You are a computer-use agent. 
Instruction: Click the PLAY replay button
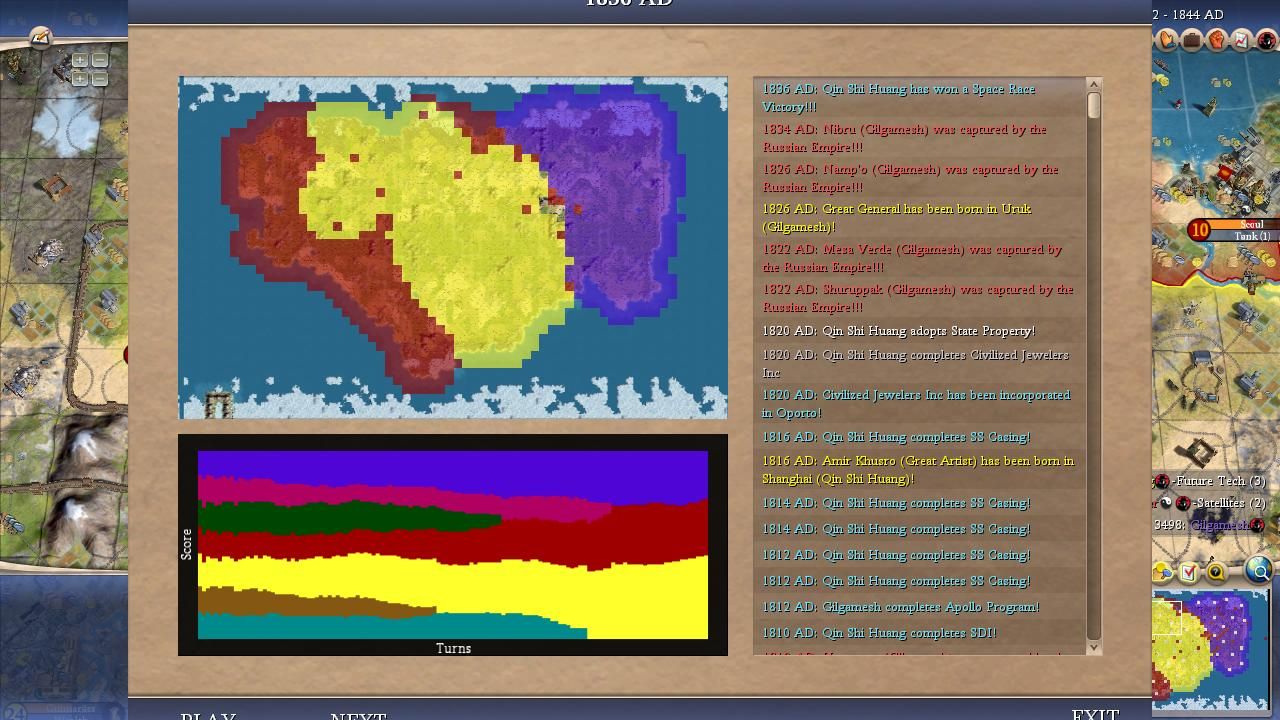coord(208,715)
